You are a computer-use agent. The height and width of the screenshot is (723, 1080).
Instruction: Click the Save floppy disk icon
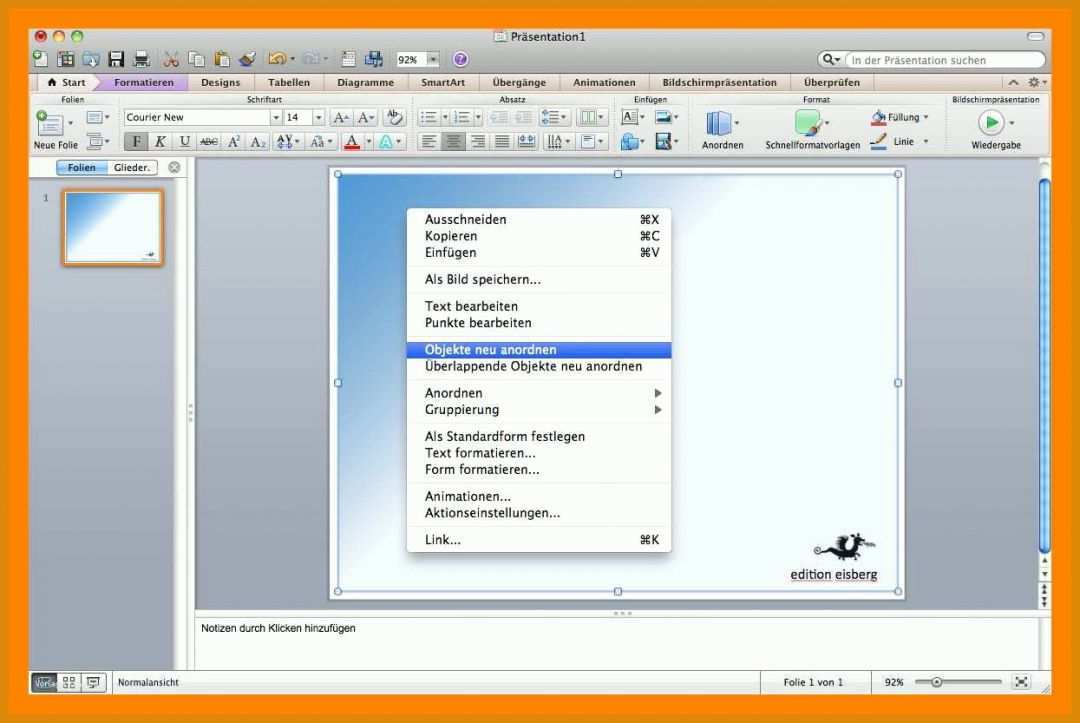click(116, 59)
